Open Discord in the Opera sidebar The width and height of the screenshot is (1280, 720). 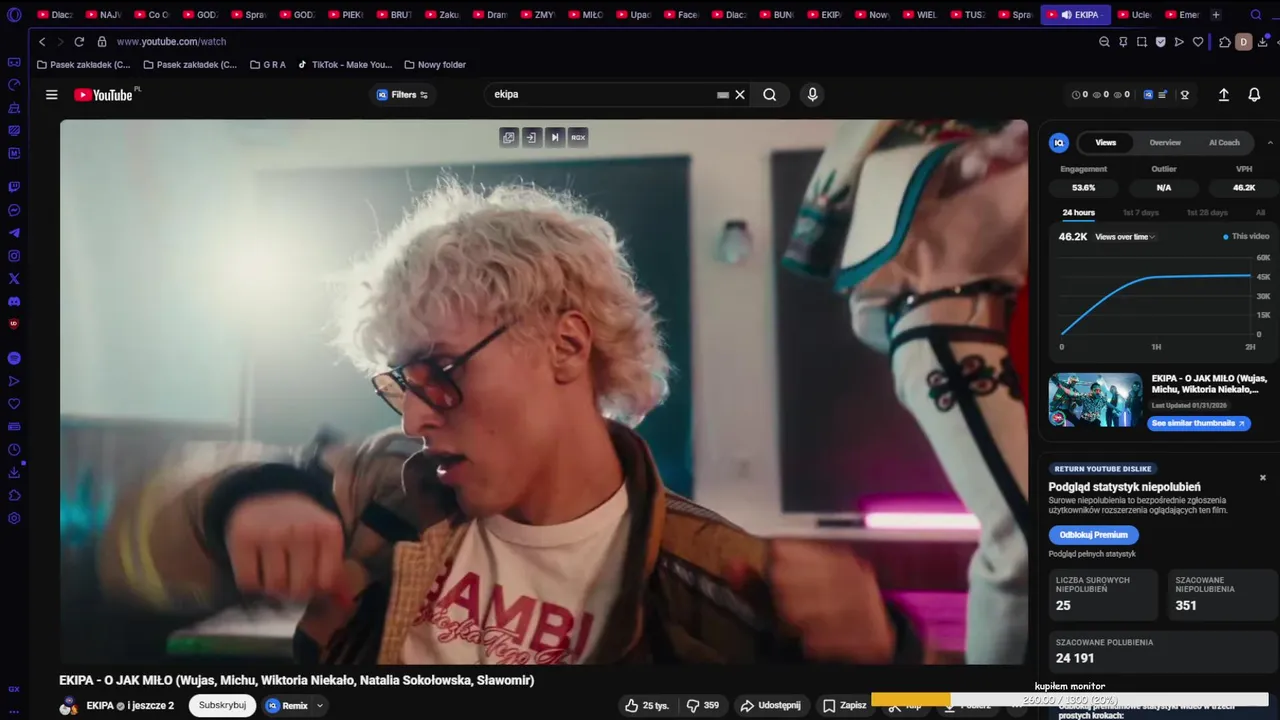click(x=14, y=301)
